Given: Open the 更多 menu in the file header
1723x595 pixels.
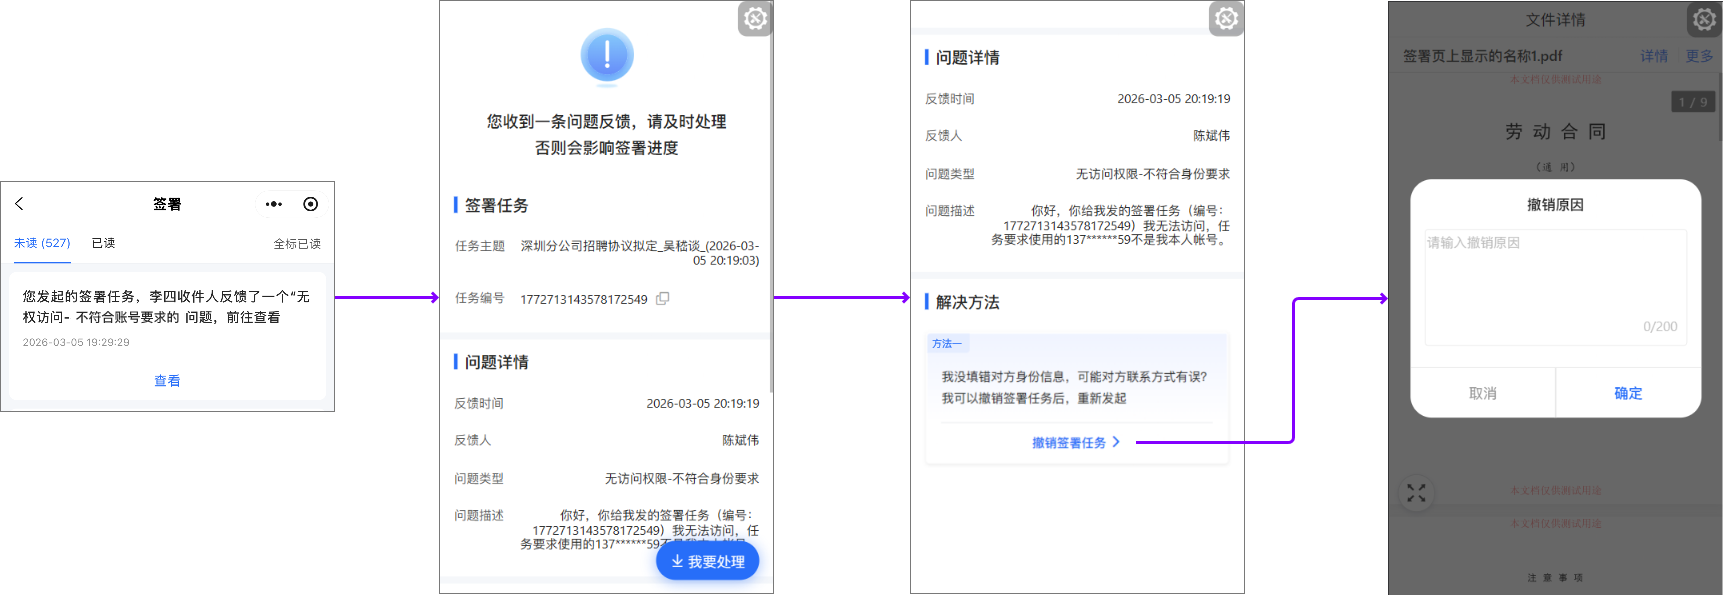Looking at the screenshot, I should point(1699,56).
